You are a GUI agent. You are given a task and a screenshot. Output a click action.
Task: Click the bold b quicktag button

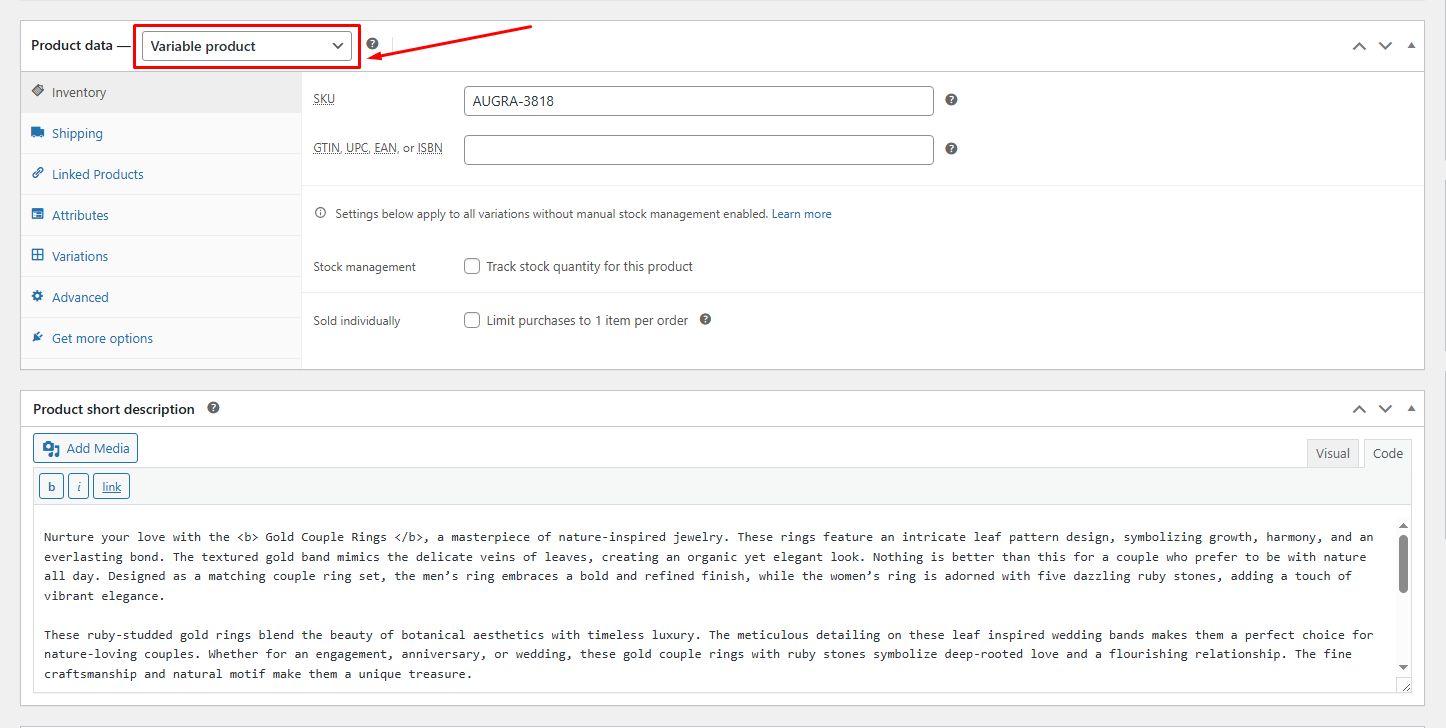[51, 486]
